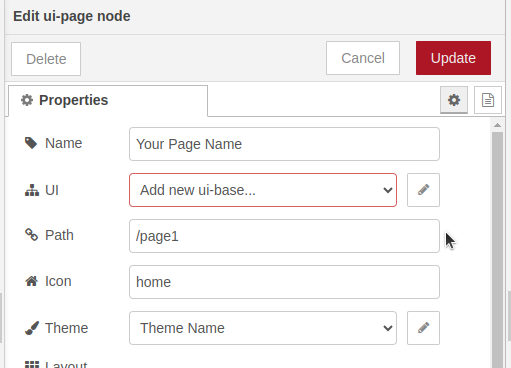Click the red Update button
The image size is (511, 368).
pyautogui.click(x=453, y=58)
